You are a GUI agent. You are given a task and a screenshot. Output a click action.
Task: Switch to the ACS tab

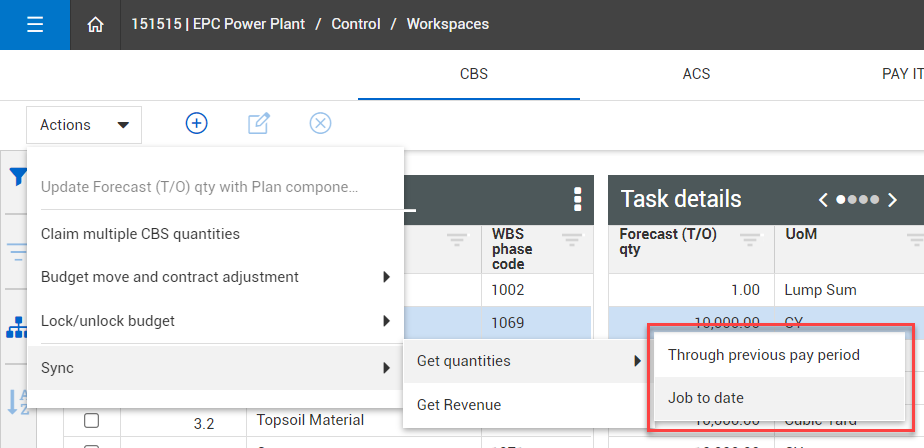[696, 74]
